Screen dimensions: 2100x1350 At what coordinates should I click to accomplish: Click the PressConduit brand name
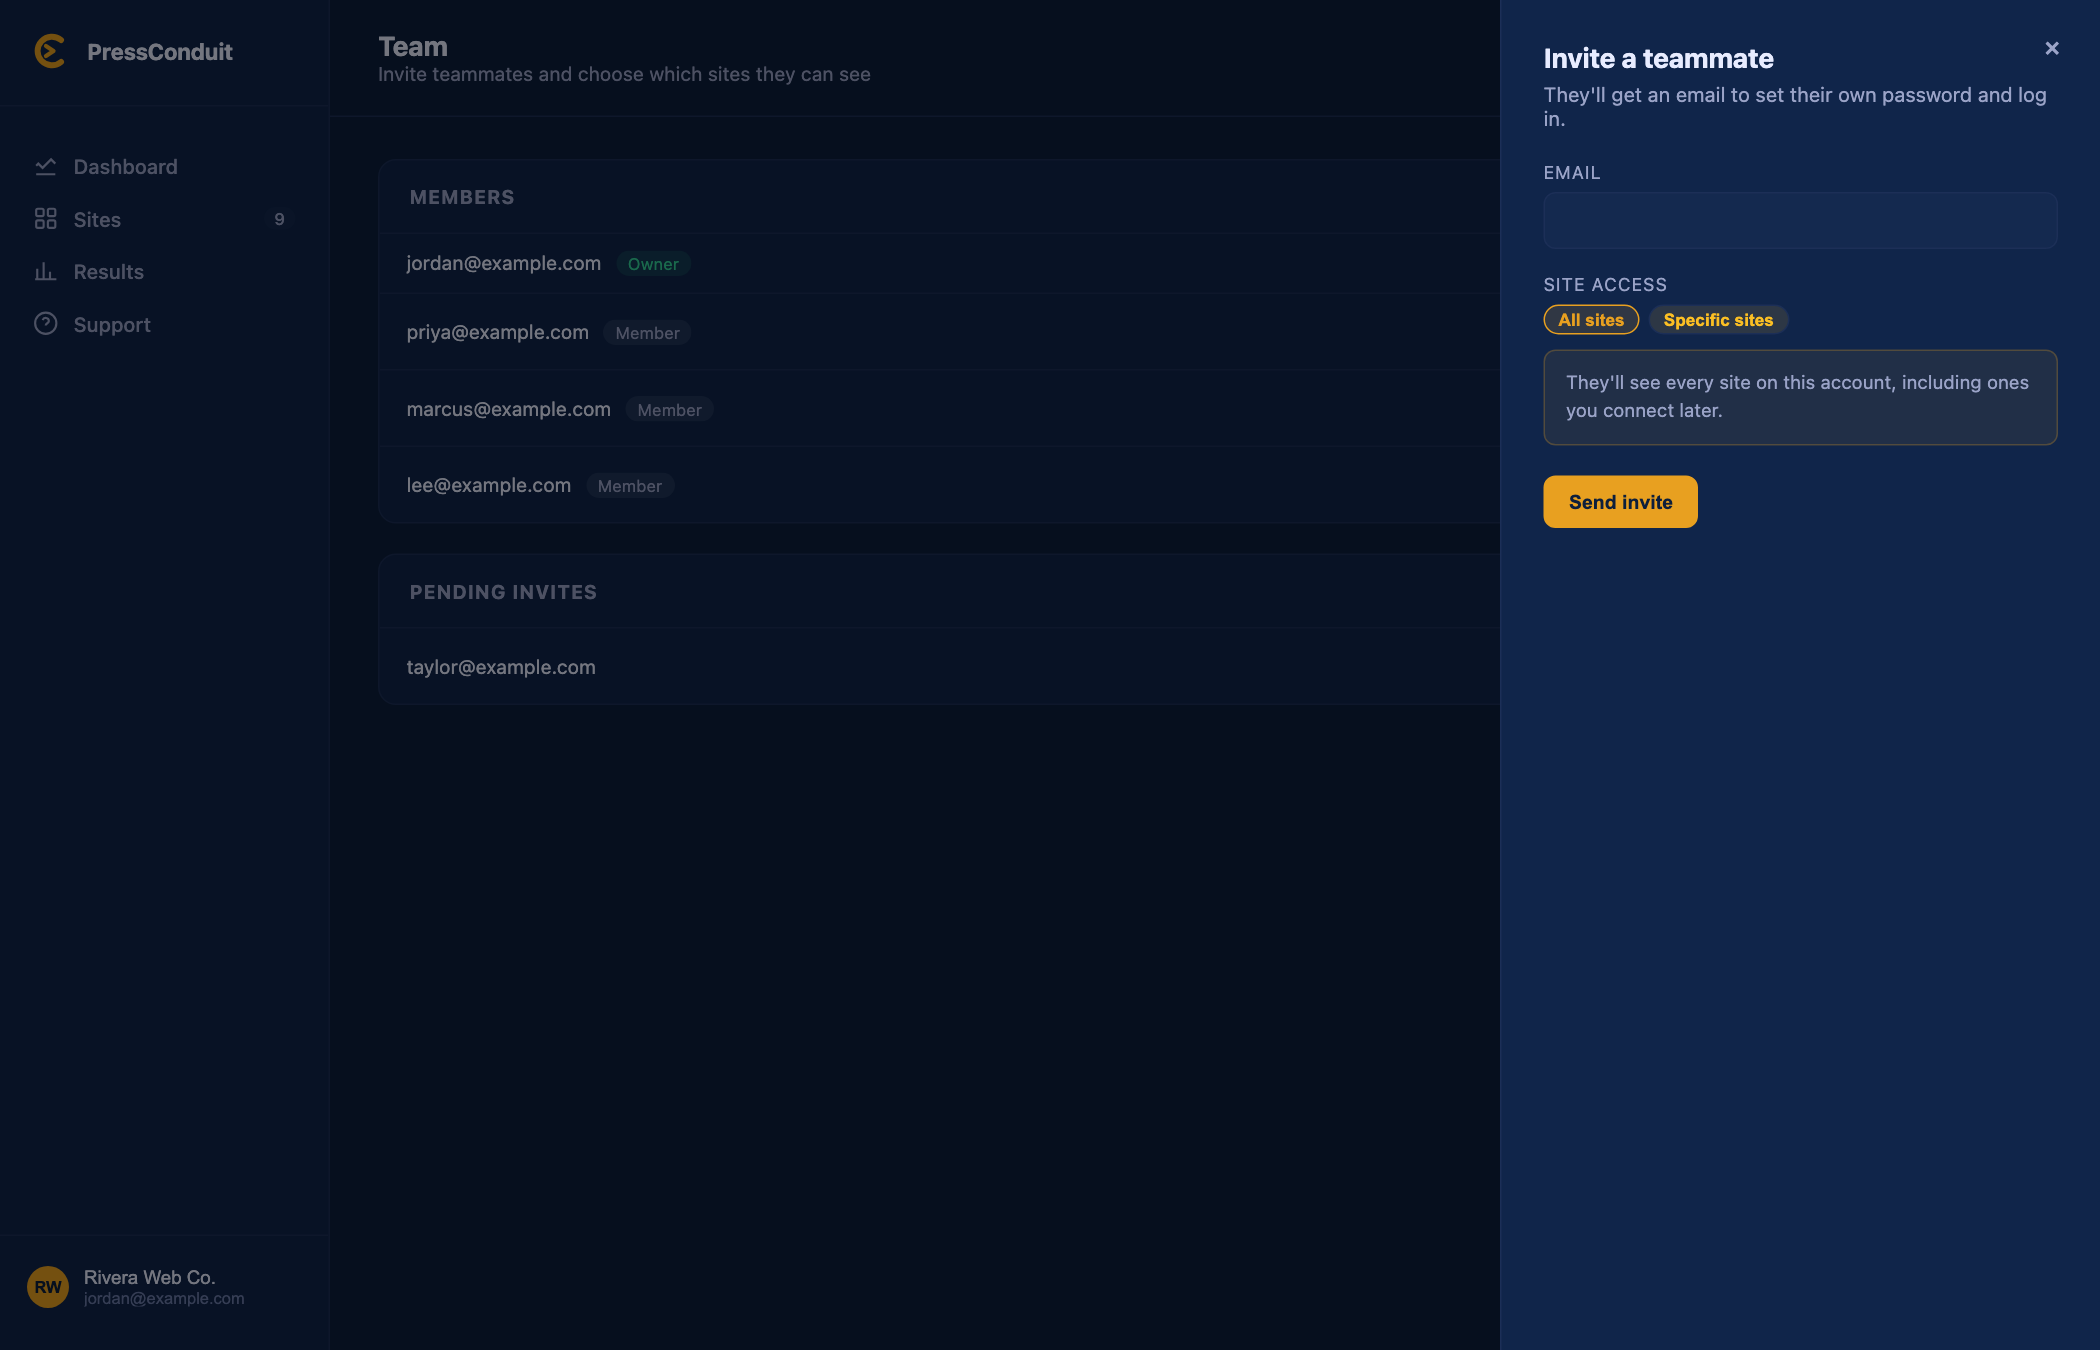click(x=160, y=52)
